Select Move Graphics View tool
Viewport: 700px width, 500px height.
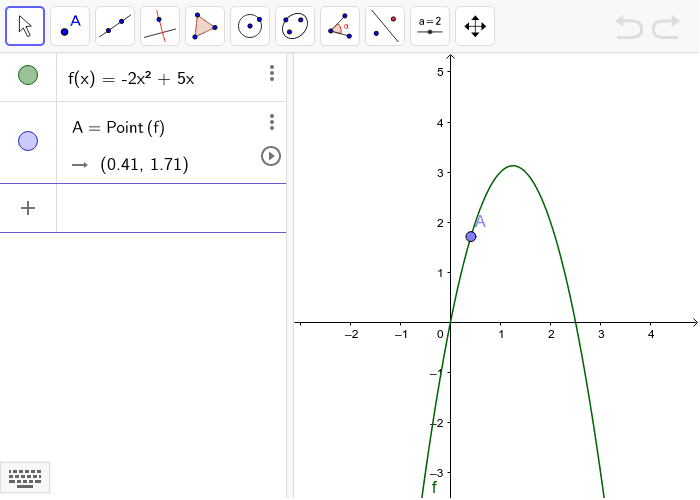[475, 26]
